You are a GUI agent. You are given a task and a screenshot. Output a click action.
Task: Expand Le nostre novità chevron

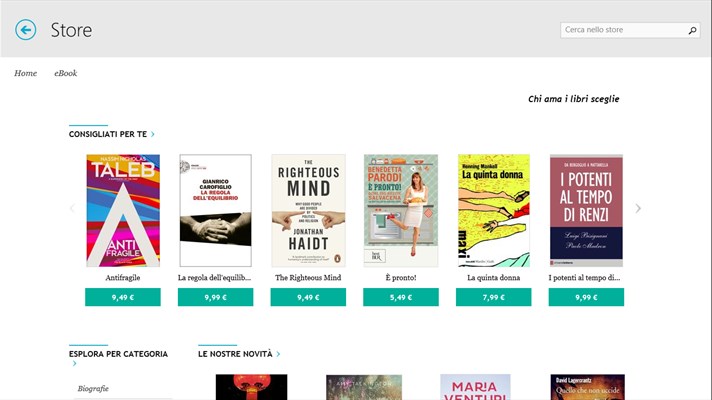tap(278, 354)
